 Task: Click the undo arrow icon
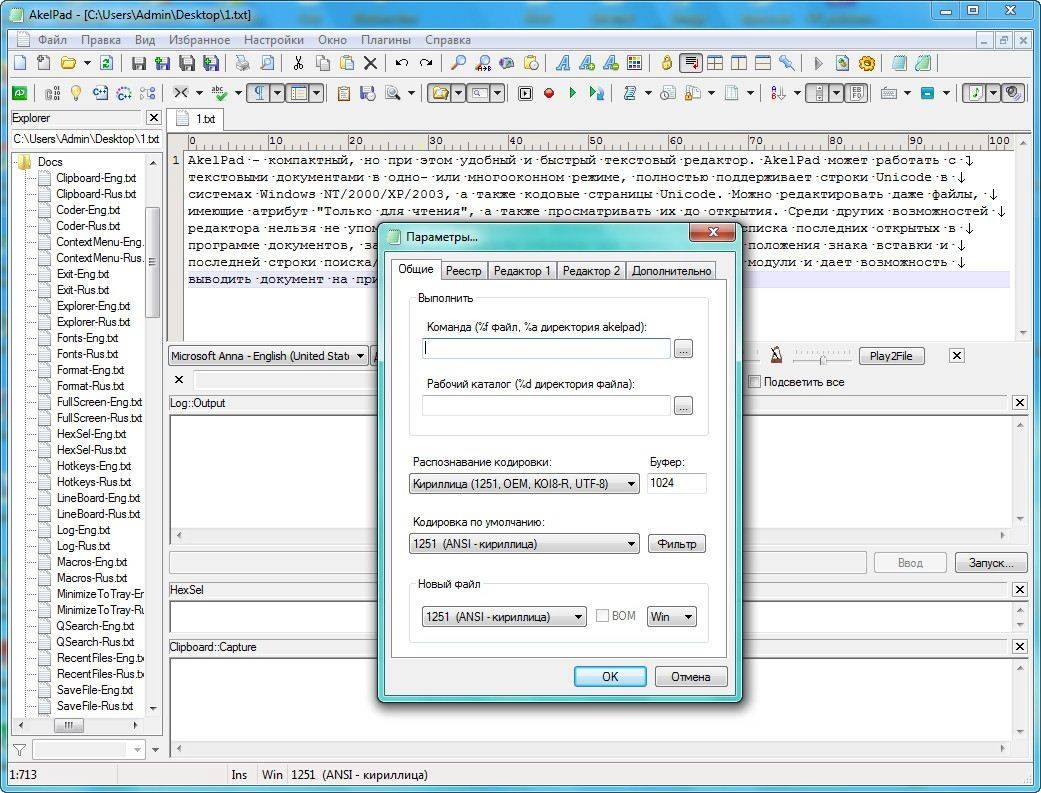(402, 63)
